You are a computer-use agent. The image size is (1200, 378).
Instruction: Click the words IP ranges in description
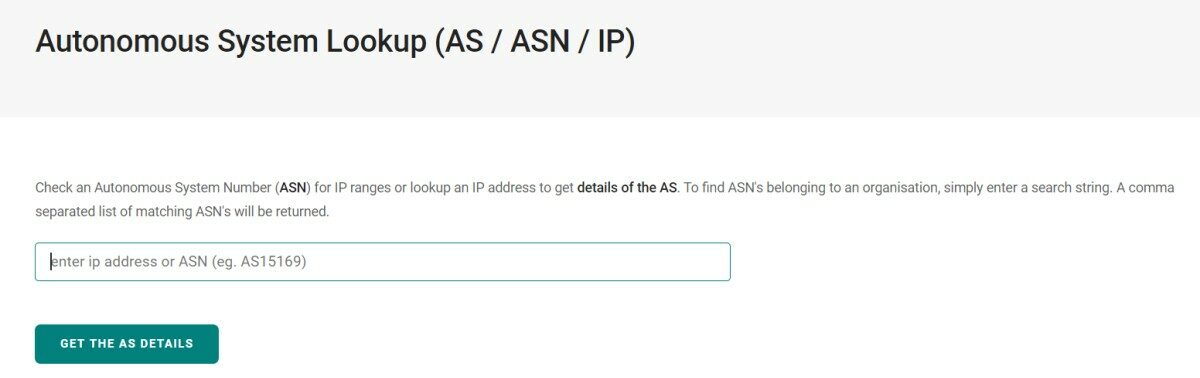click(364, 187)
